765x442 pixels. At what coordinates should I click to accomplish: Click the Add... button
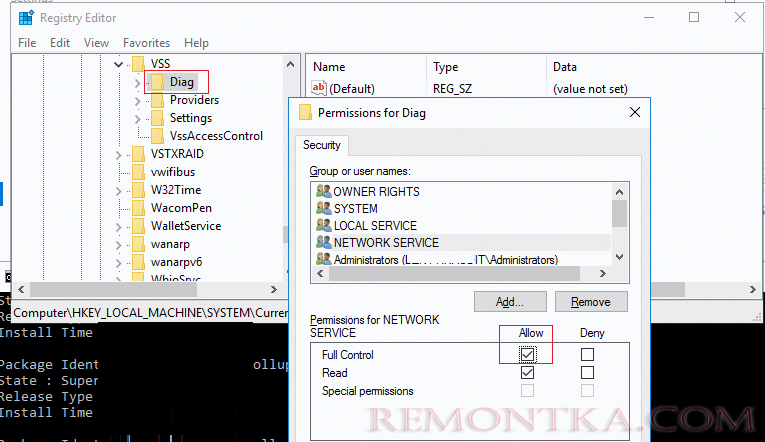tap(510, 302)
